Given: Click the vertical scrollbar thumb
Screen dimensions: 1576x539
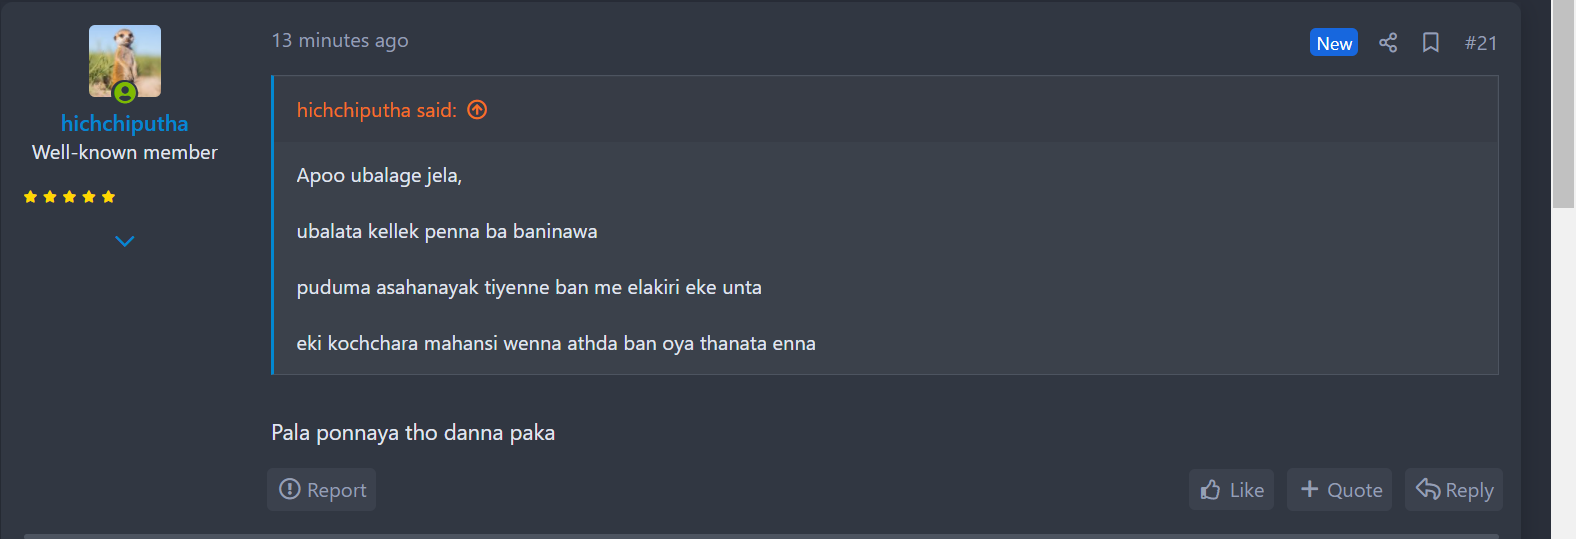Looking at the screenshot, I should (x=1563, y=104).
